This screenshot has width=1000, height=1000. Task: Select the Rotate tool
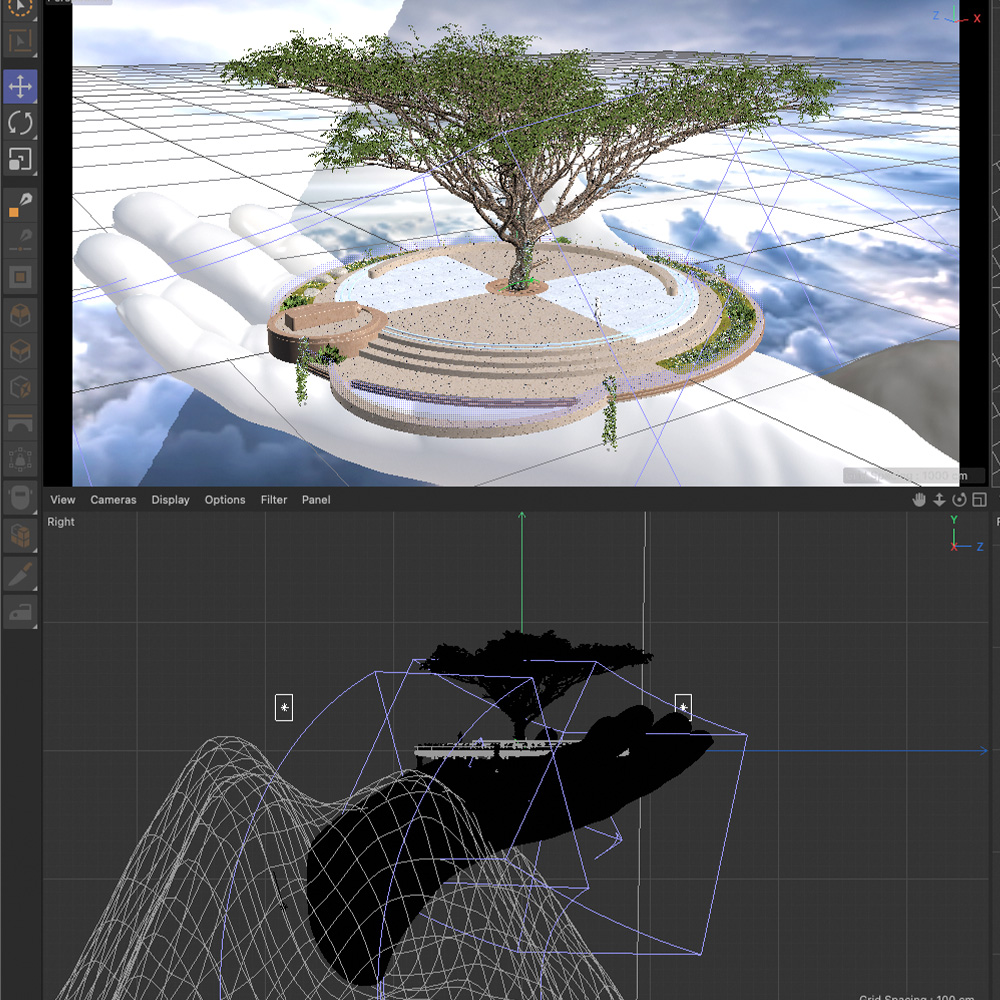[x=20, y=123]
